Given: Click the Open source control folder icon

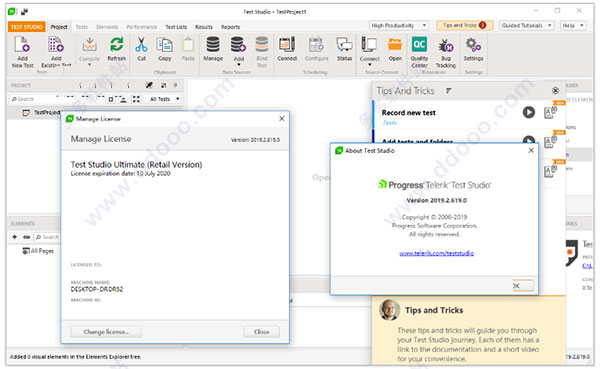Looking at the screenshot, I should pos(395,44).
